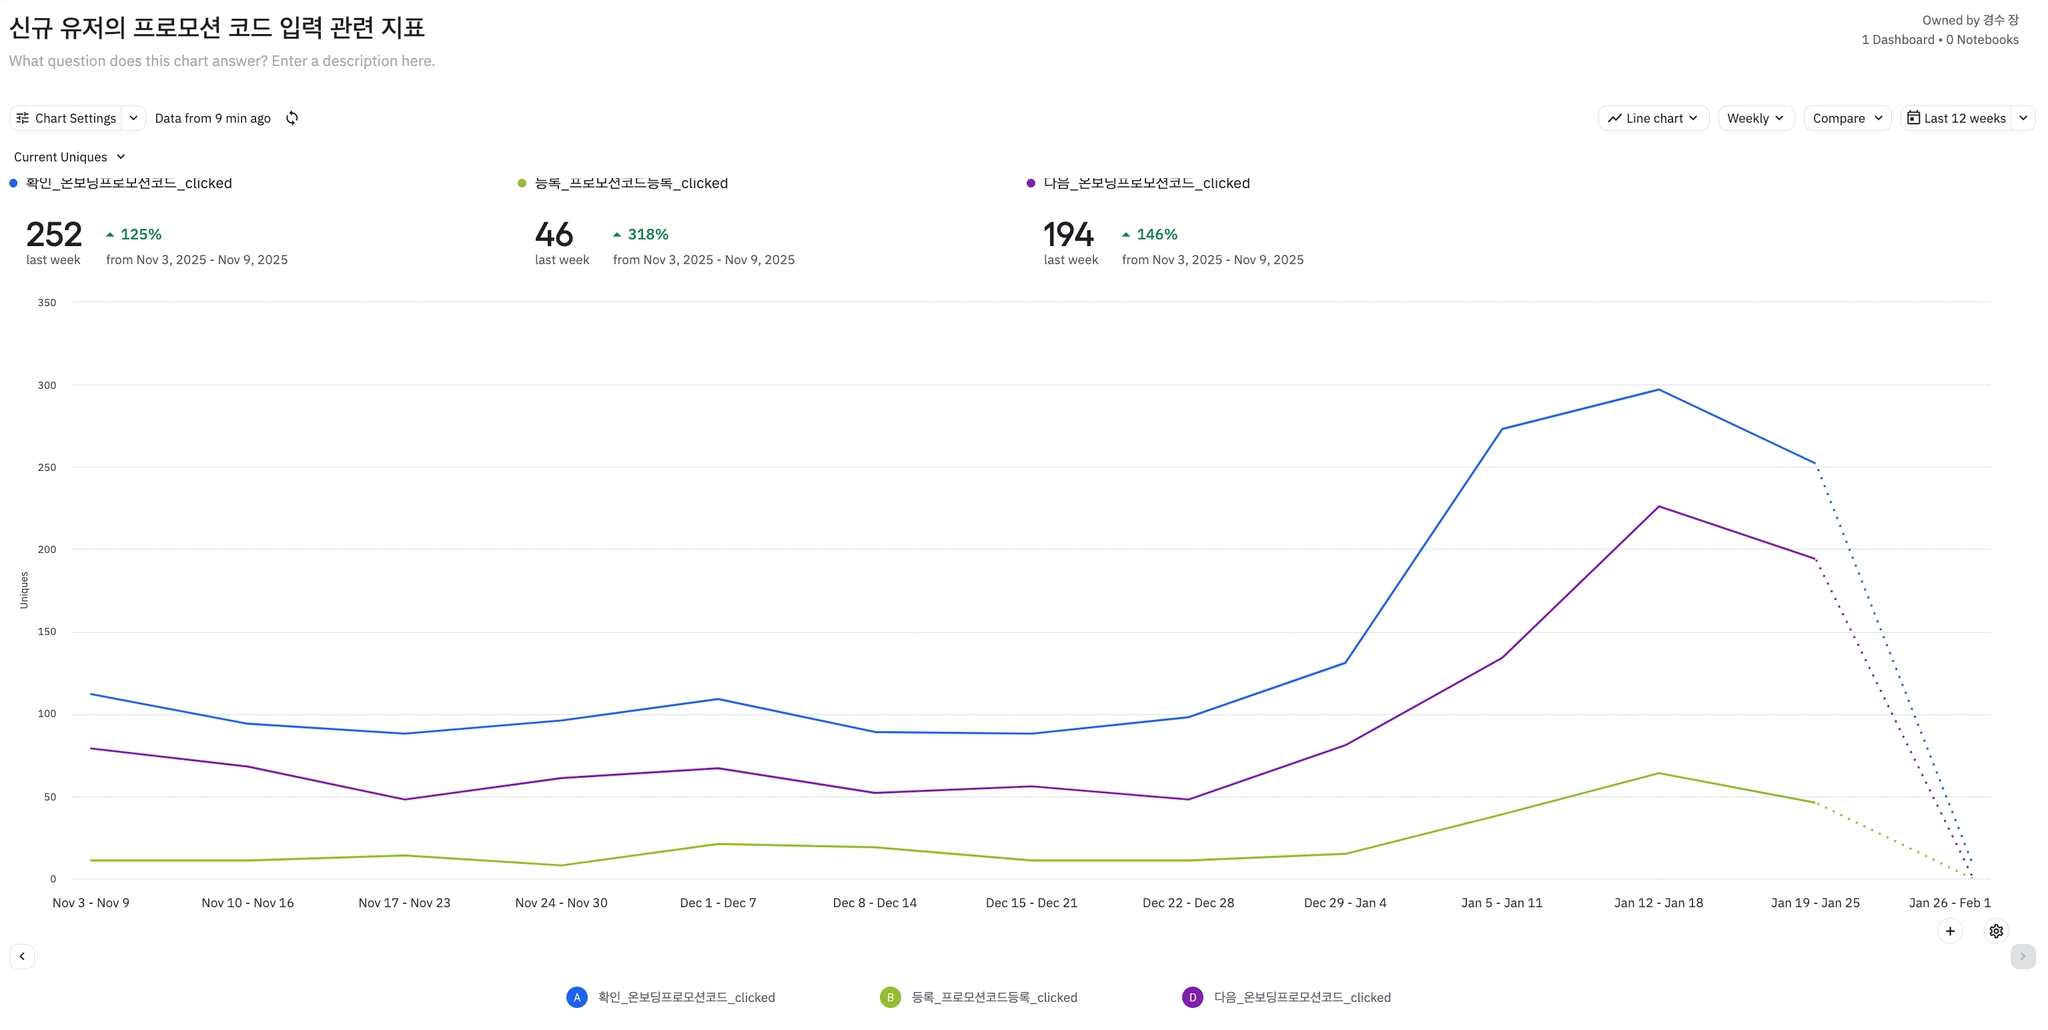Open the Weekly interval dropdown
The image size is (2048, 1030).
click(x=1755, y=118)
